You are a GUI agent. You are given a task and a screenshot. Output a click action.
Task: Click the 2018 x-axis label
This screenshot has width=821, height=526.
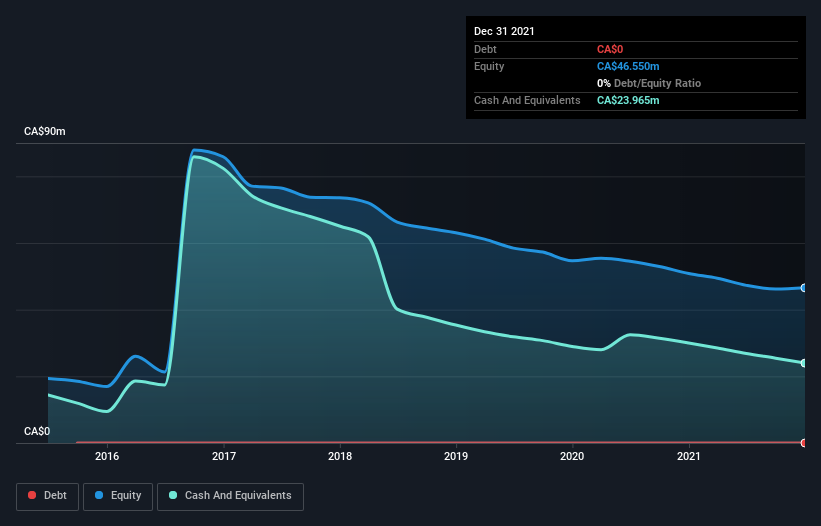(x=340, y=456)
